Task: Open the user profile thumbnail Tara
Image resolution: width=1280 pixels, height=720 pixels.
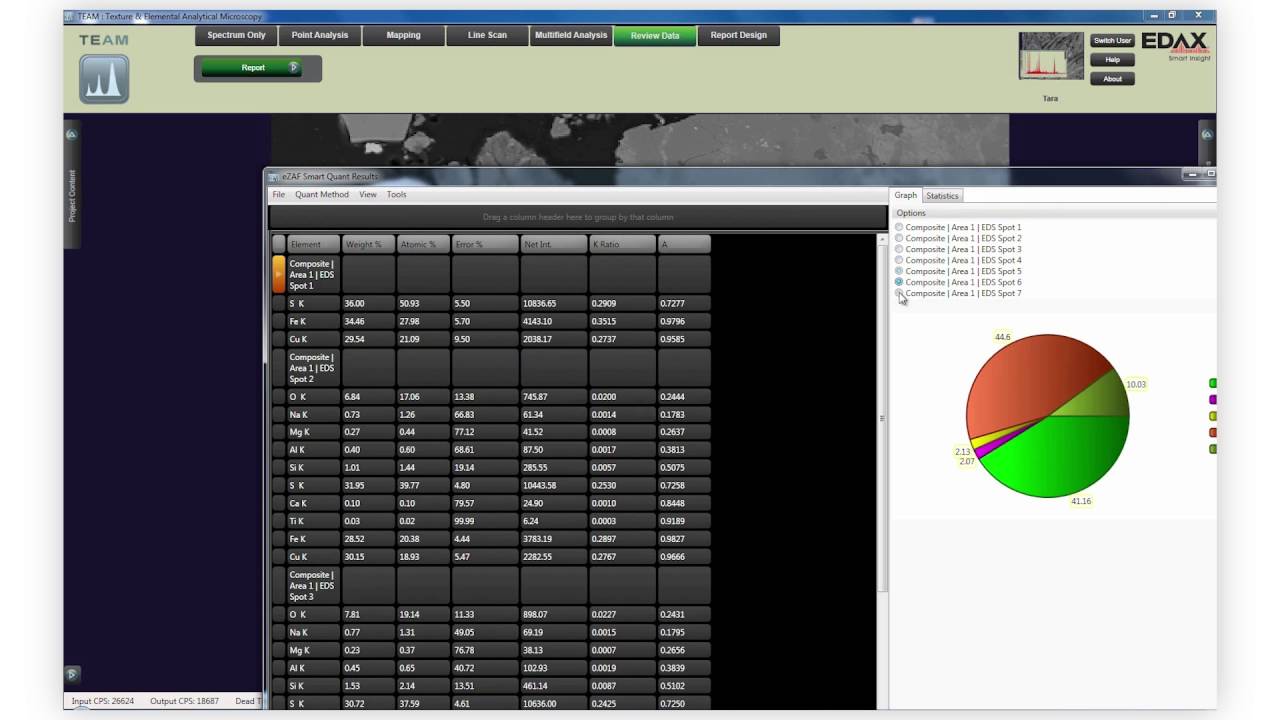Action: pyautogui.click(x=1051, y=56)
